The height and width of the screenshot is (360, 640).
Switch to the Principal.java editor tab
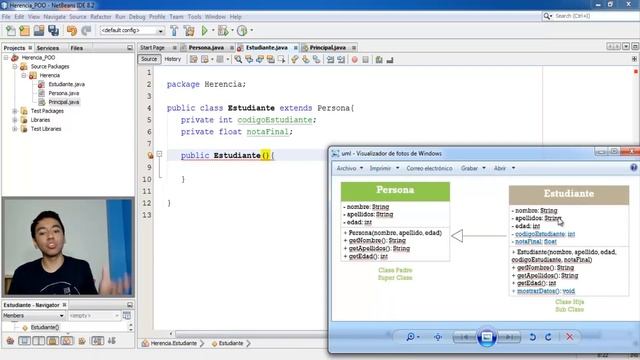(328, 48)
